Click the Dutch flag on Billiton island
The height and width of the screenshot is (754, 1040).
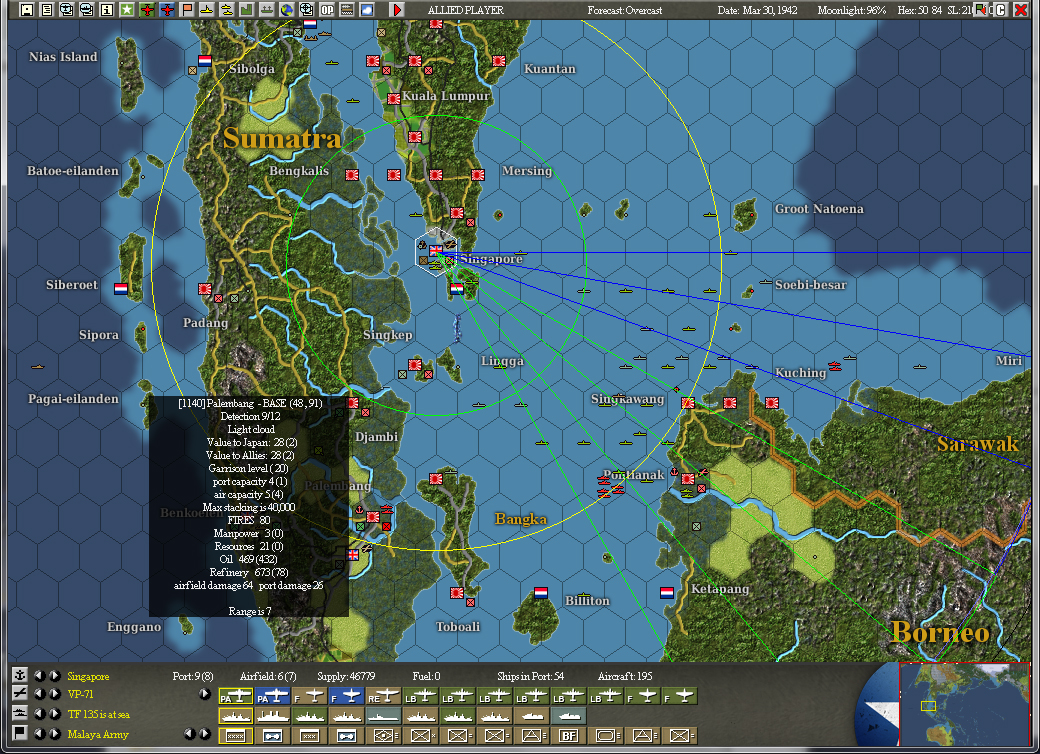tap(541, 592)
